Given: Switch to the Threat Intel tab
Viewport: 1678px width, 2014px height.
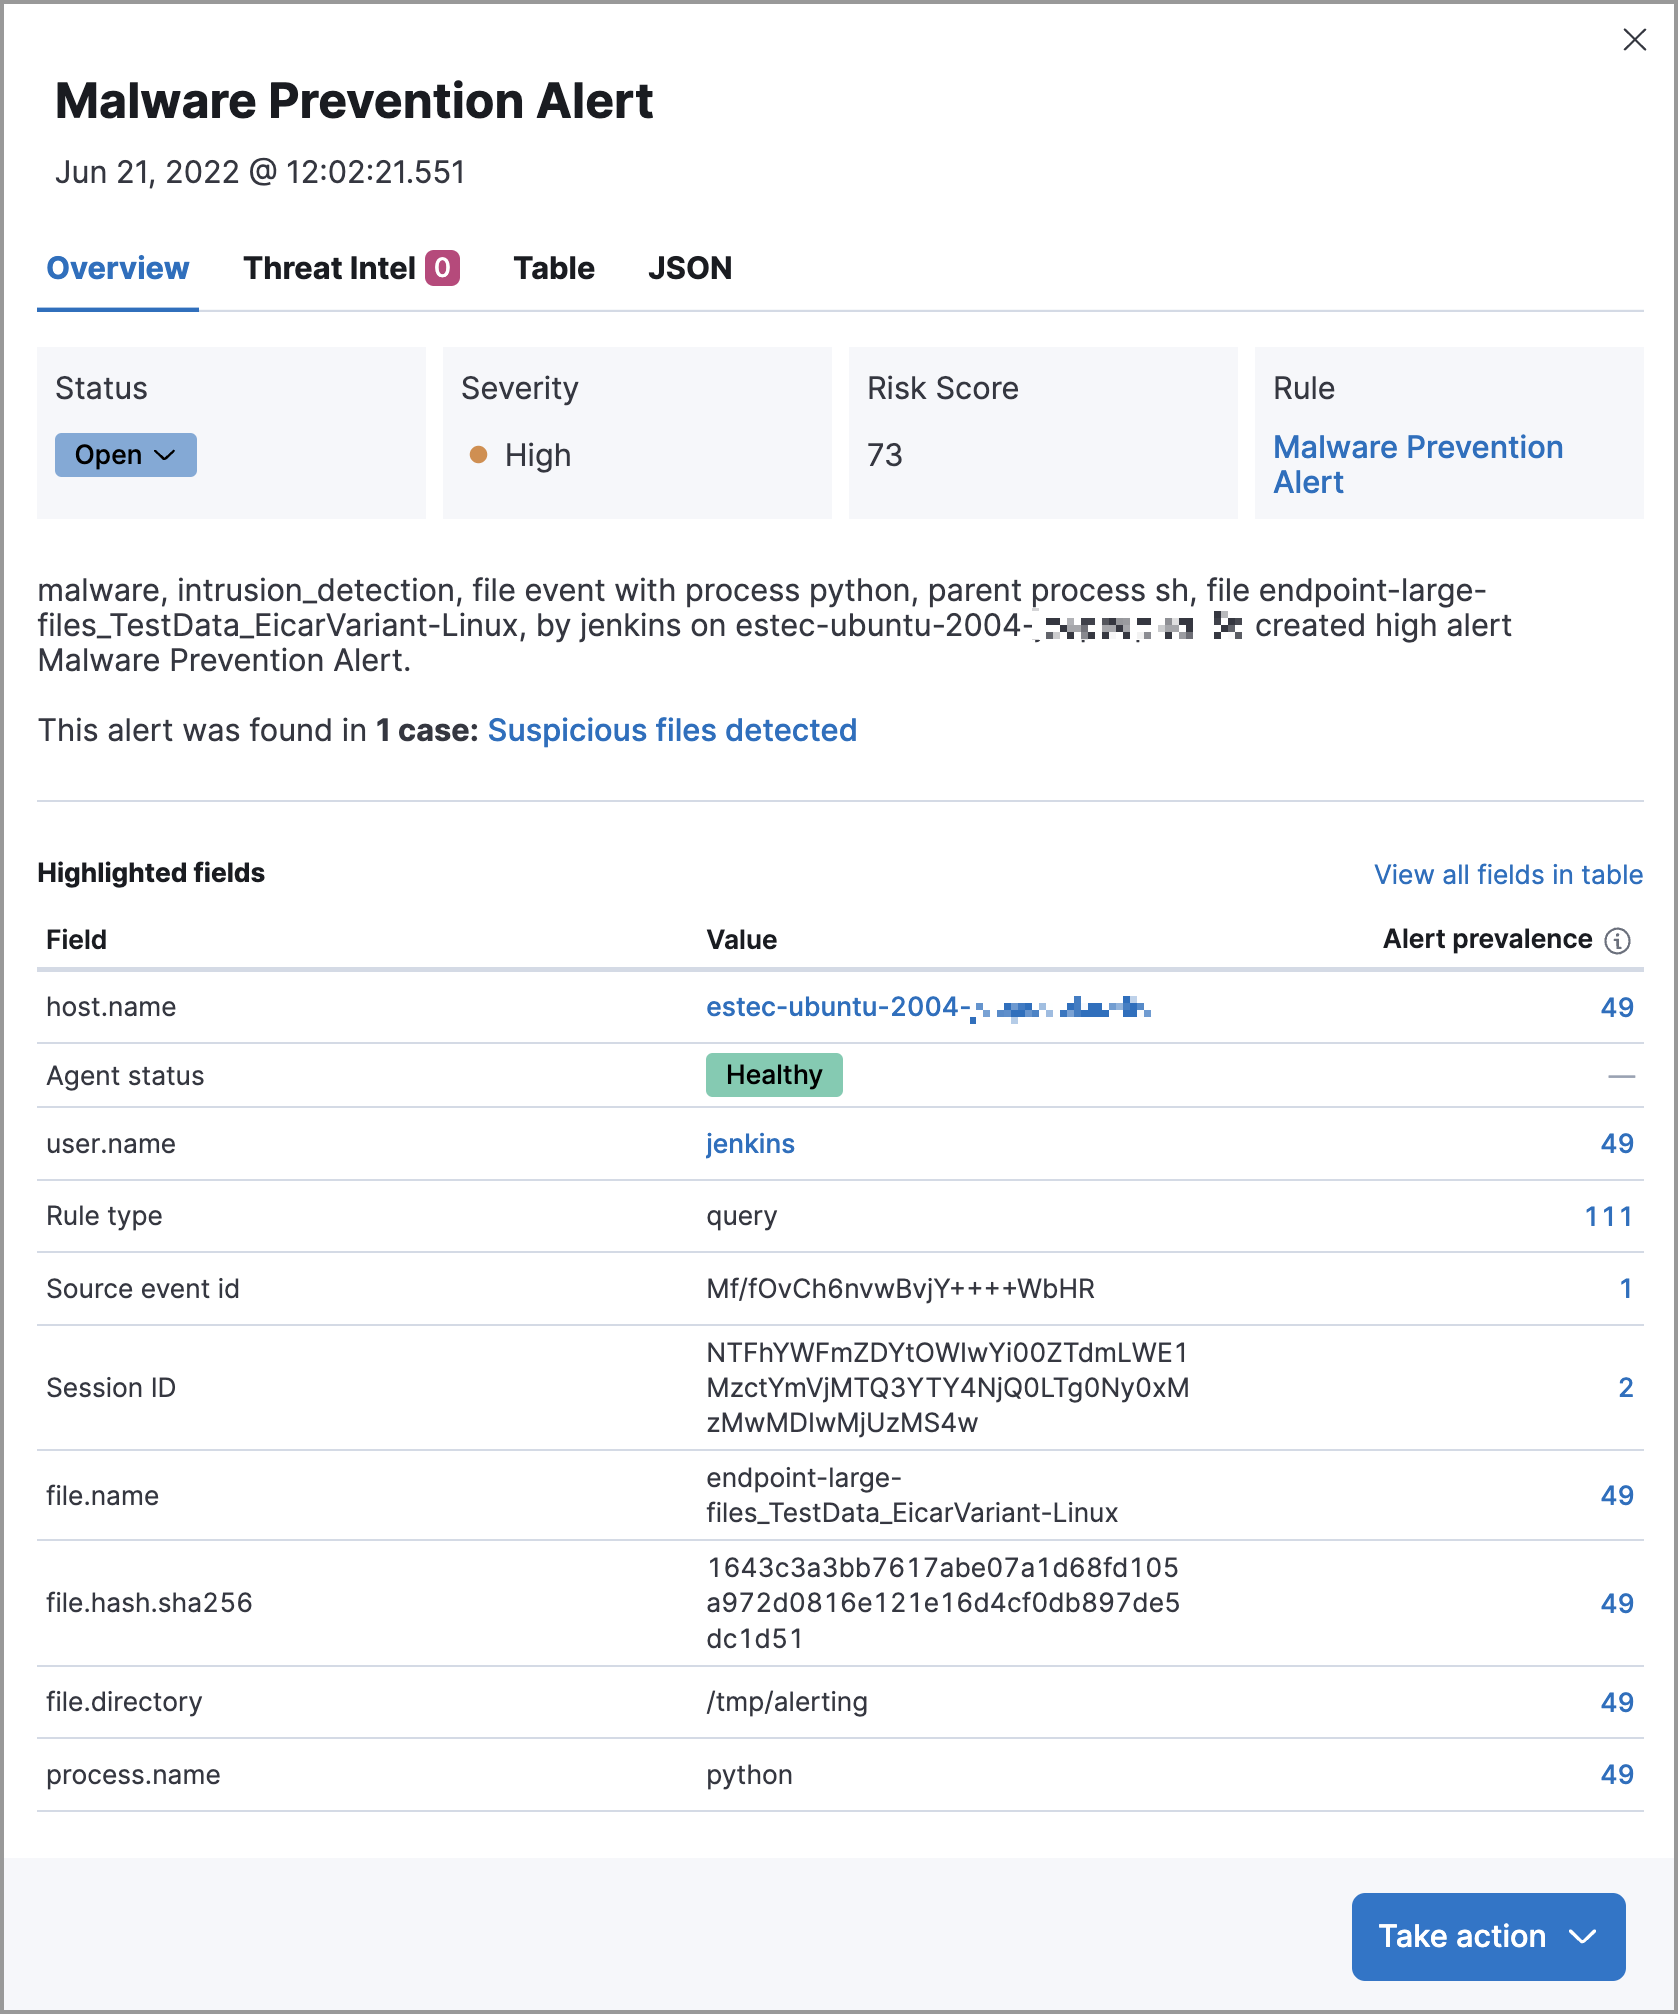Looking at the screenshot, I should click(350, 268).
